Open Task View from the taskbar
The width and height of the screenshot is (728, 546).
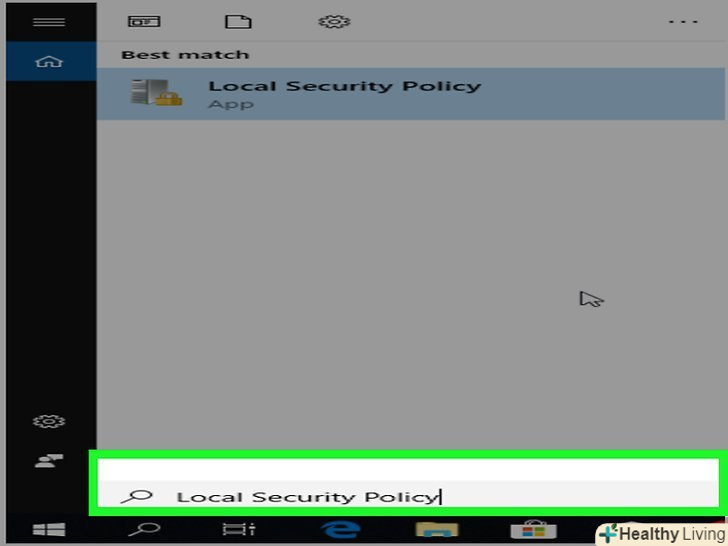[x=239, y=530]
